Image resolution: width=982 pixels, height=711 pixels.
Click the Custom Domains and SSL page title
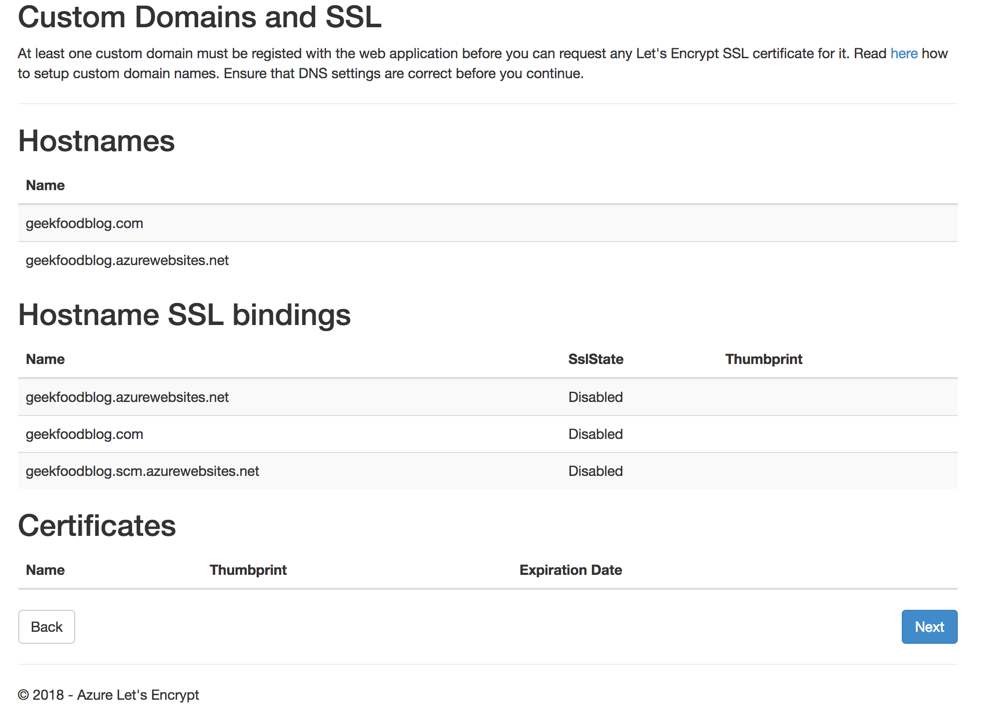tap(199, 17)
